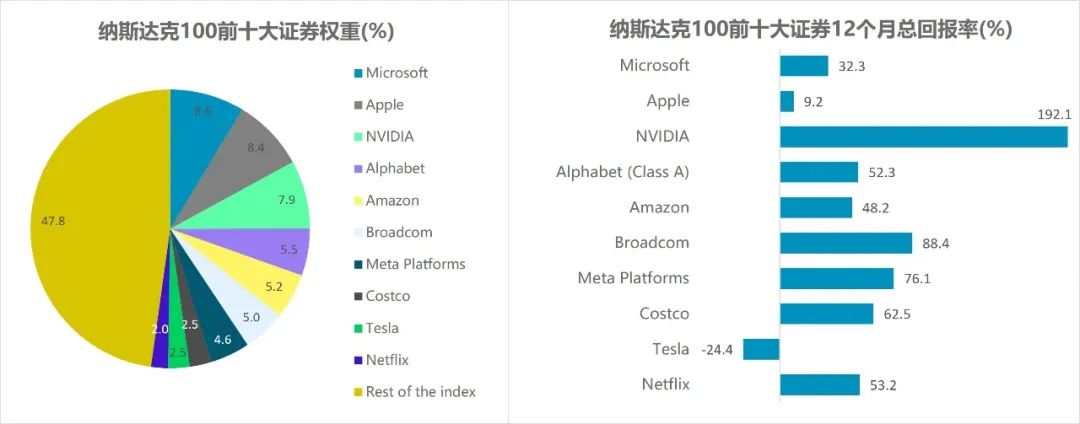This screenshot has height=424, width=1080.
Task: Click the Broadcom 88.4 return bar
Action: click(x=845, y=243)
